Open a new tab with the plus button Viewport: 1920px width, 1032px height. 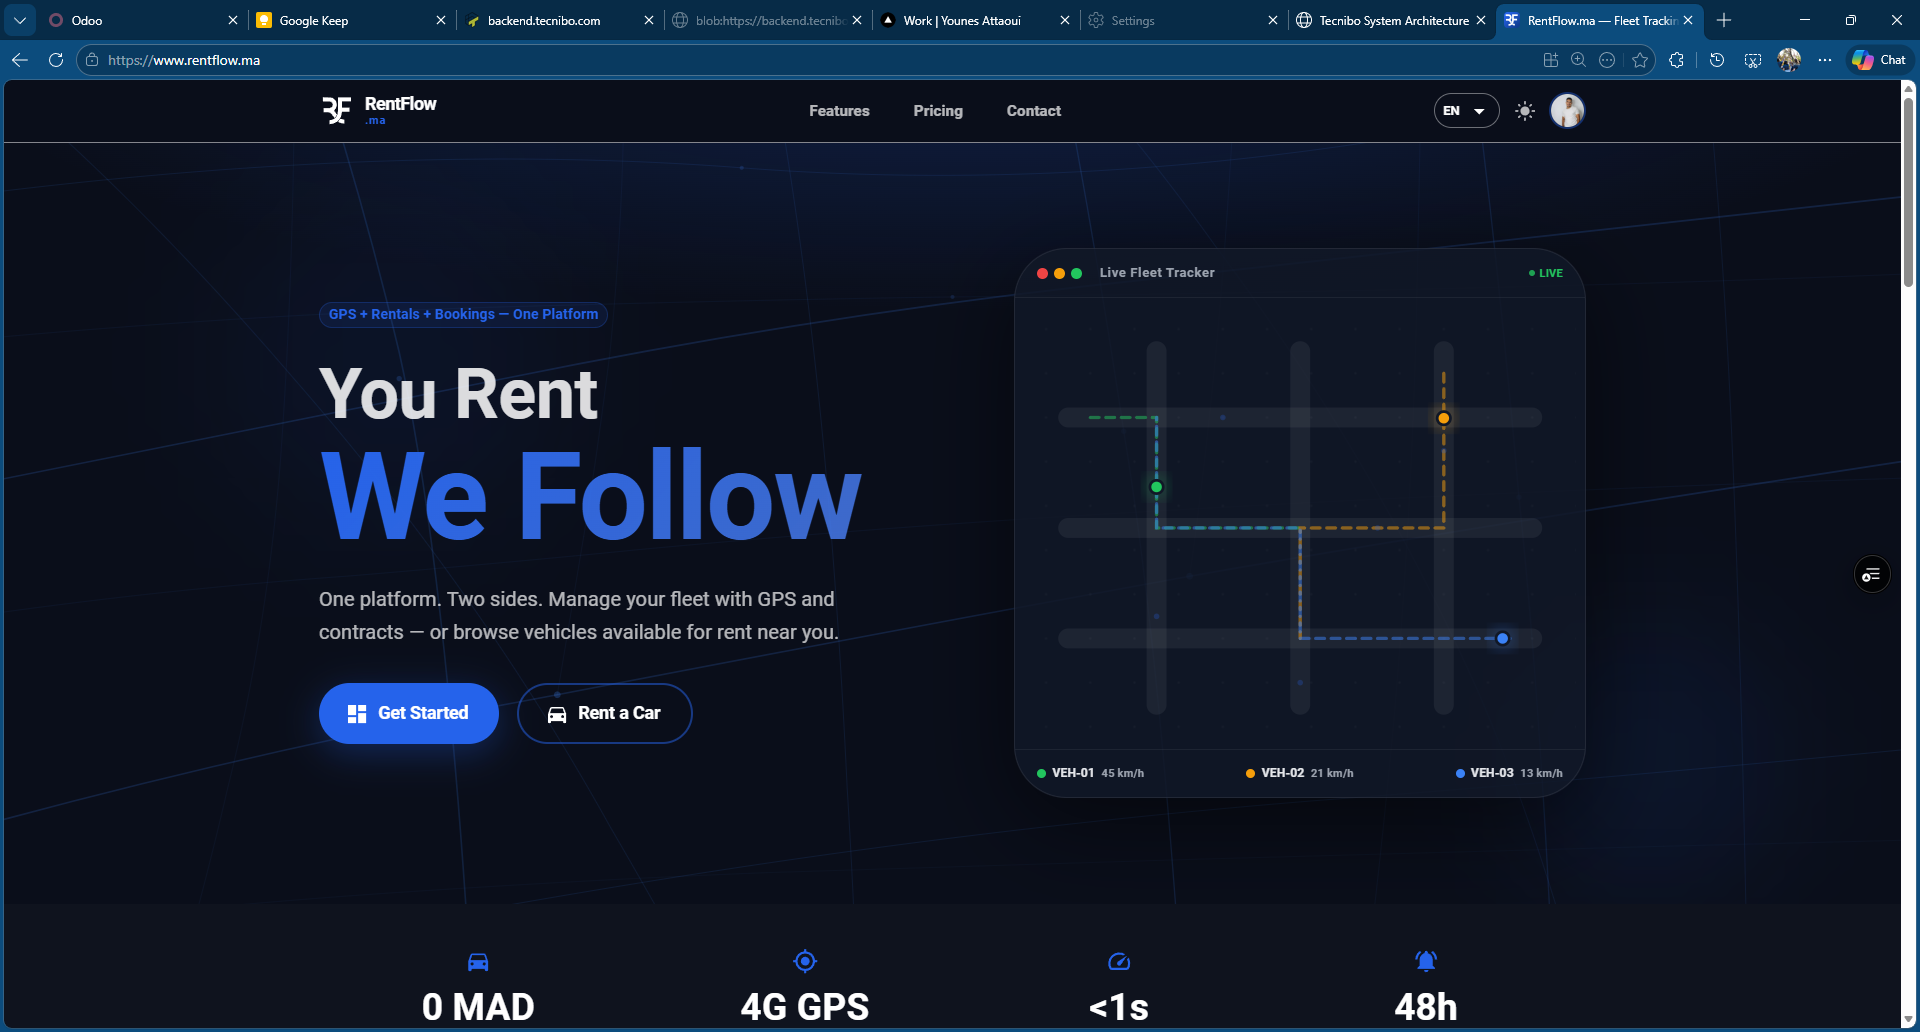[1724, 20]
